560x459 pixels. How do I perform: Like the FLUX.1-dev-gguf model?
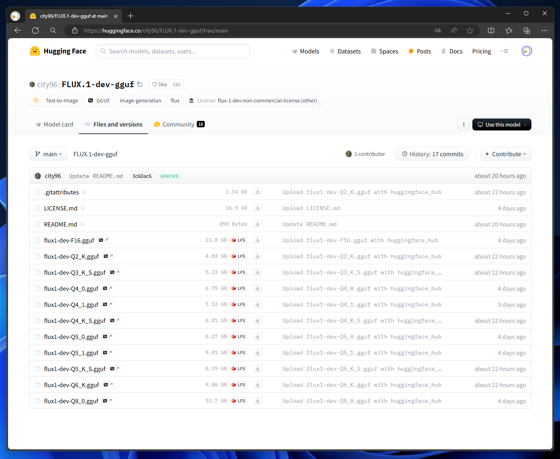(159, 85)
